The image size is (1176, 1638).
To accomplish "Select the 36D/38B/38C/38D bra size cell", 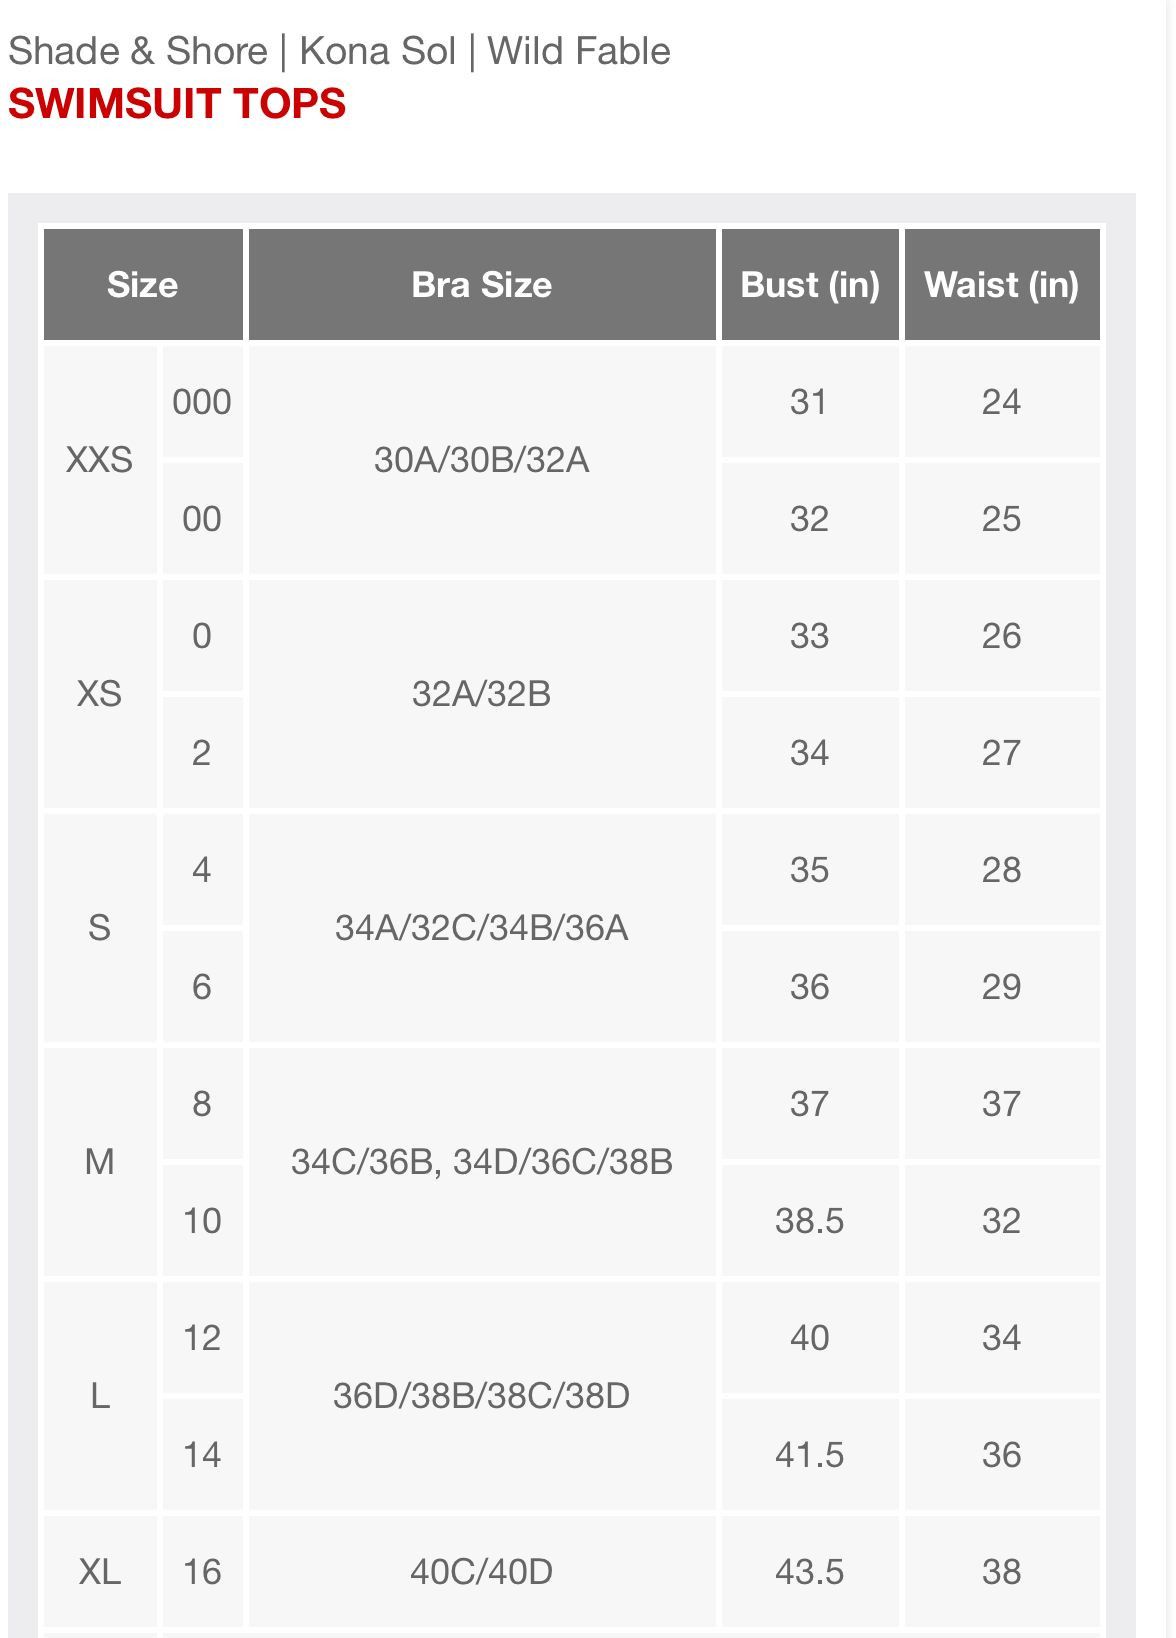I will (x=482, y=1396).
